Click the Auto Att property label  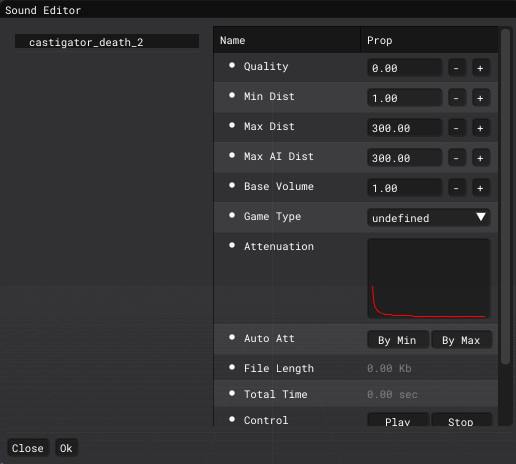click(x=269, y=338)
